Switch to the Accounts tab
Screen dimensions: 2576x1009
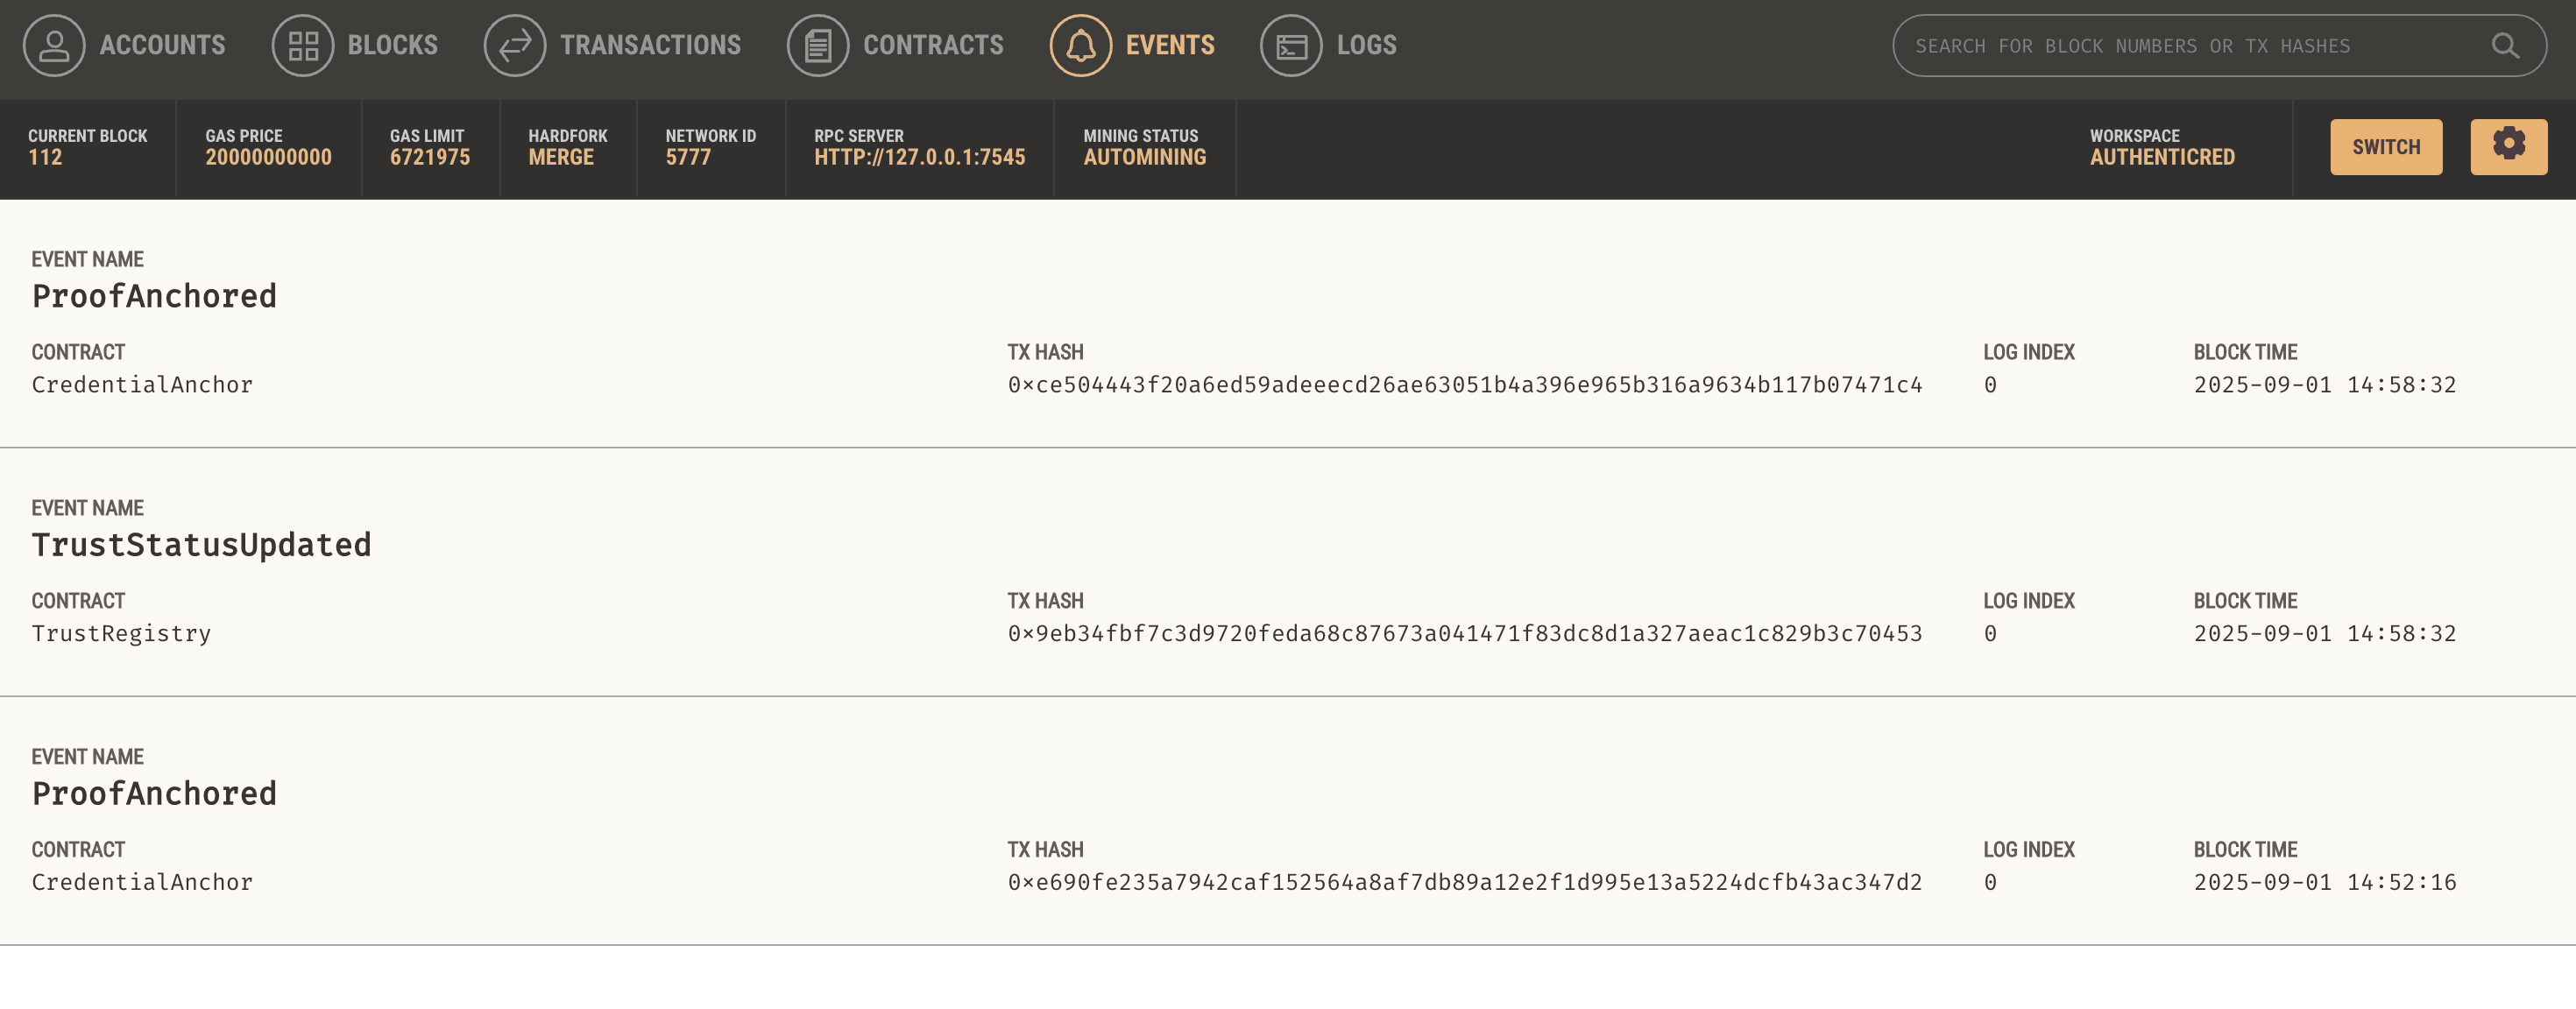162,46
